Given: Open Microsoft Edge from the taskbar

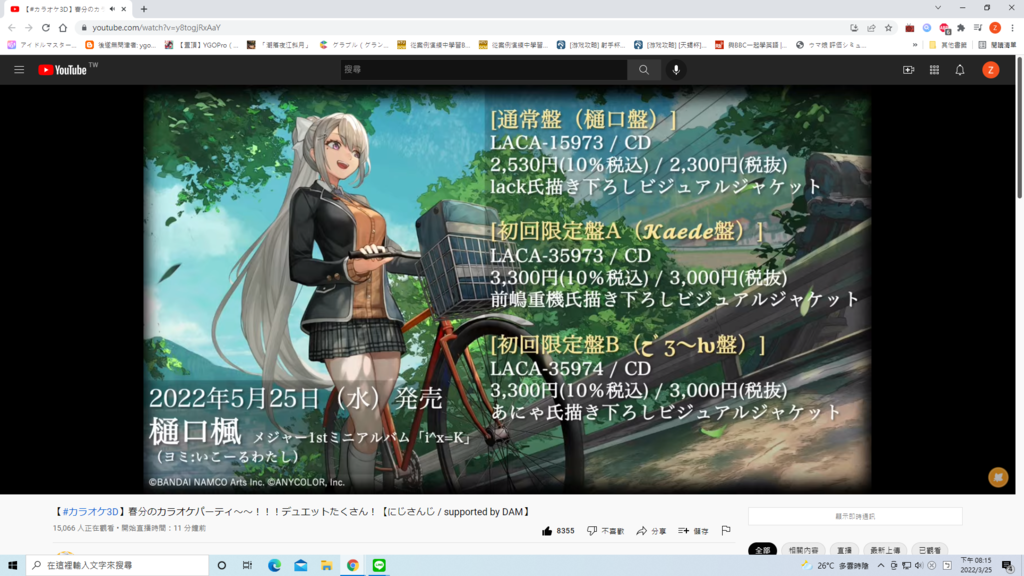Looking at the screenshot, I should point(274,565).
